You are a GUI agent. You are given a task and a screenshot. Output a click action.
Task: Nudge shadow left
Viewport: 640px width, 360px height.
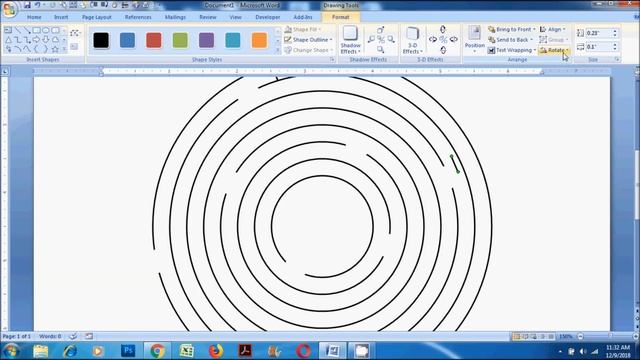[x=371, y=40]
